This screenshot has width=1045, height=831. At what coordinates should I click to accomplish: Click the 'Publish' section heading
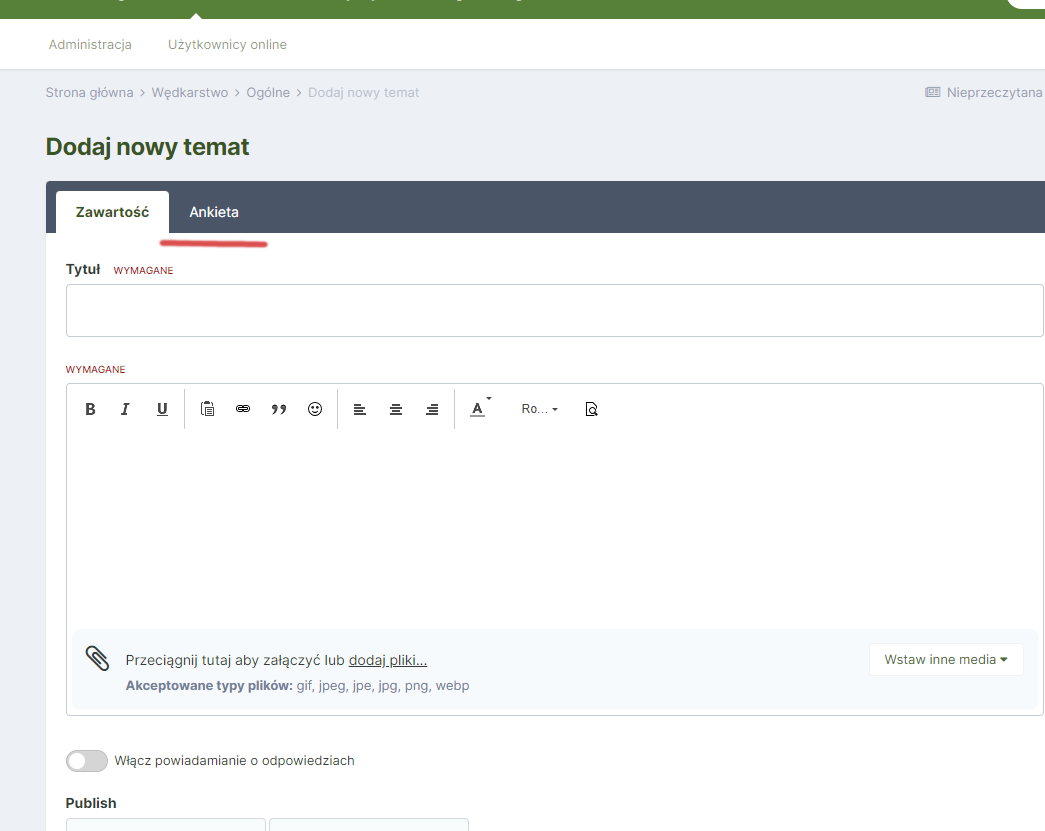pos(91,803)
